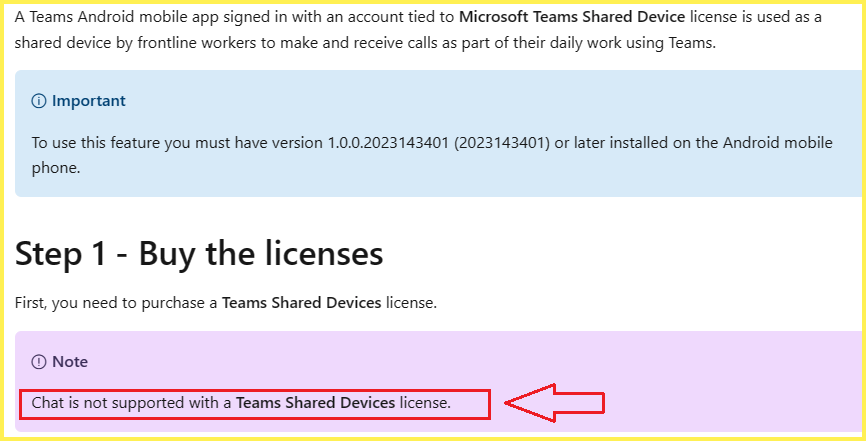Click bold 'Microsoft Teams Shared Device' in intro paragraph
Screen dimensions: 866x441
tap(572, 17)
